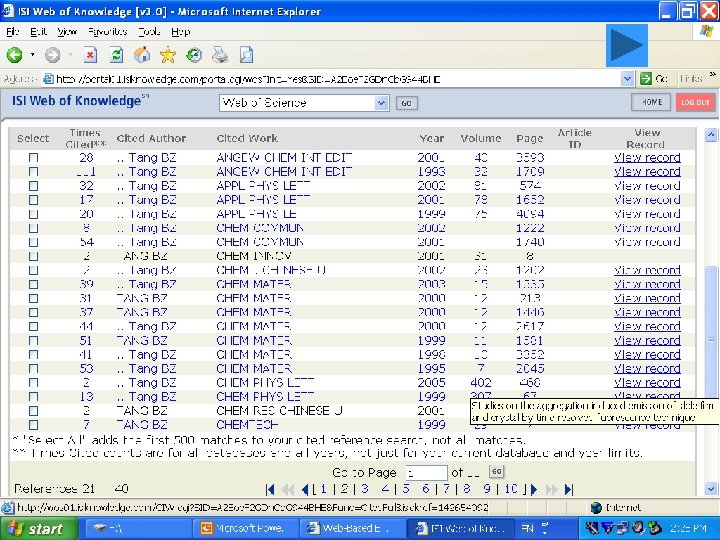Open the Edit menu

pos(39,32)
